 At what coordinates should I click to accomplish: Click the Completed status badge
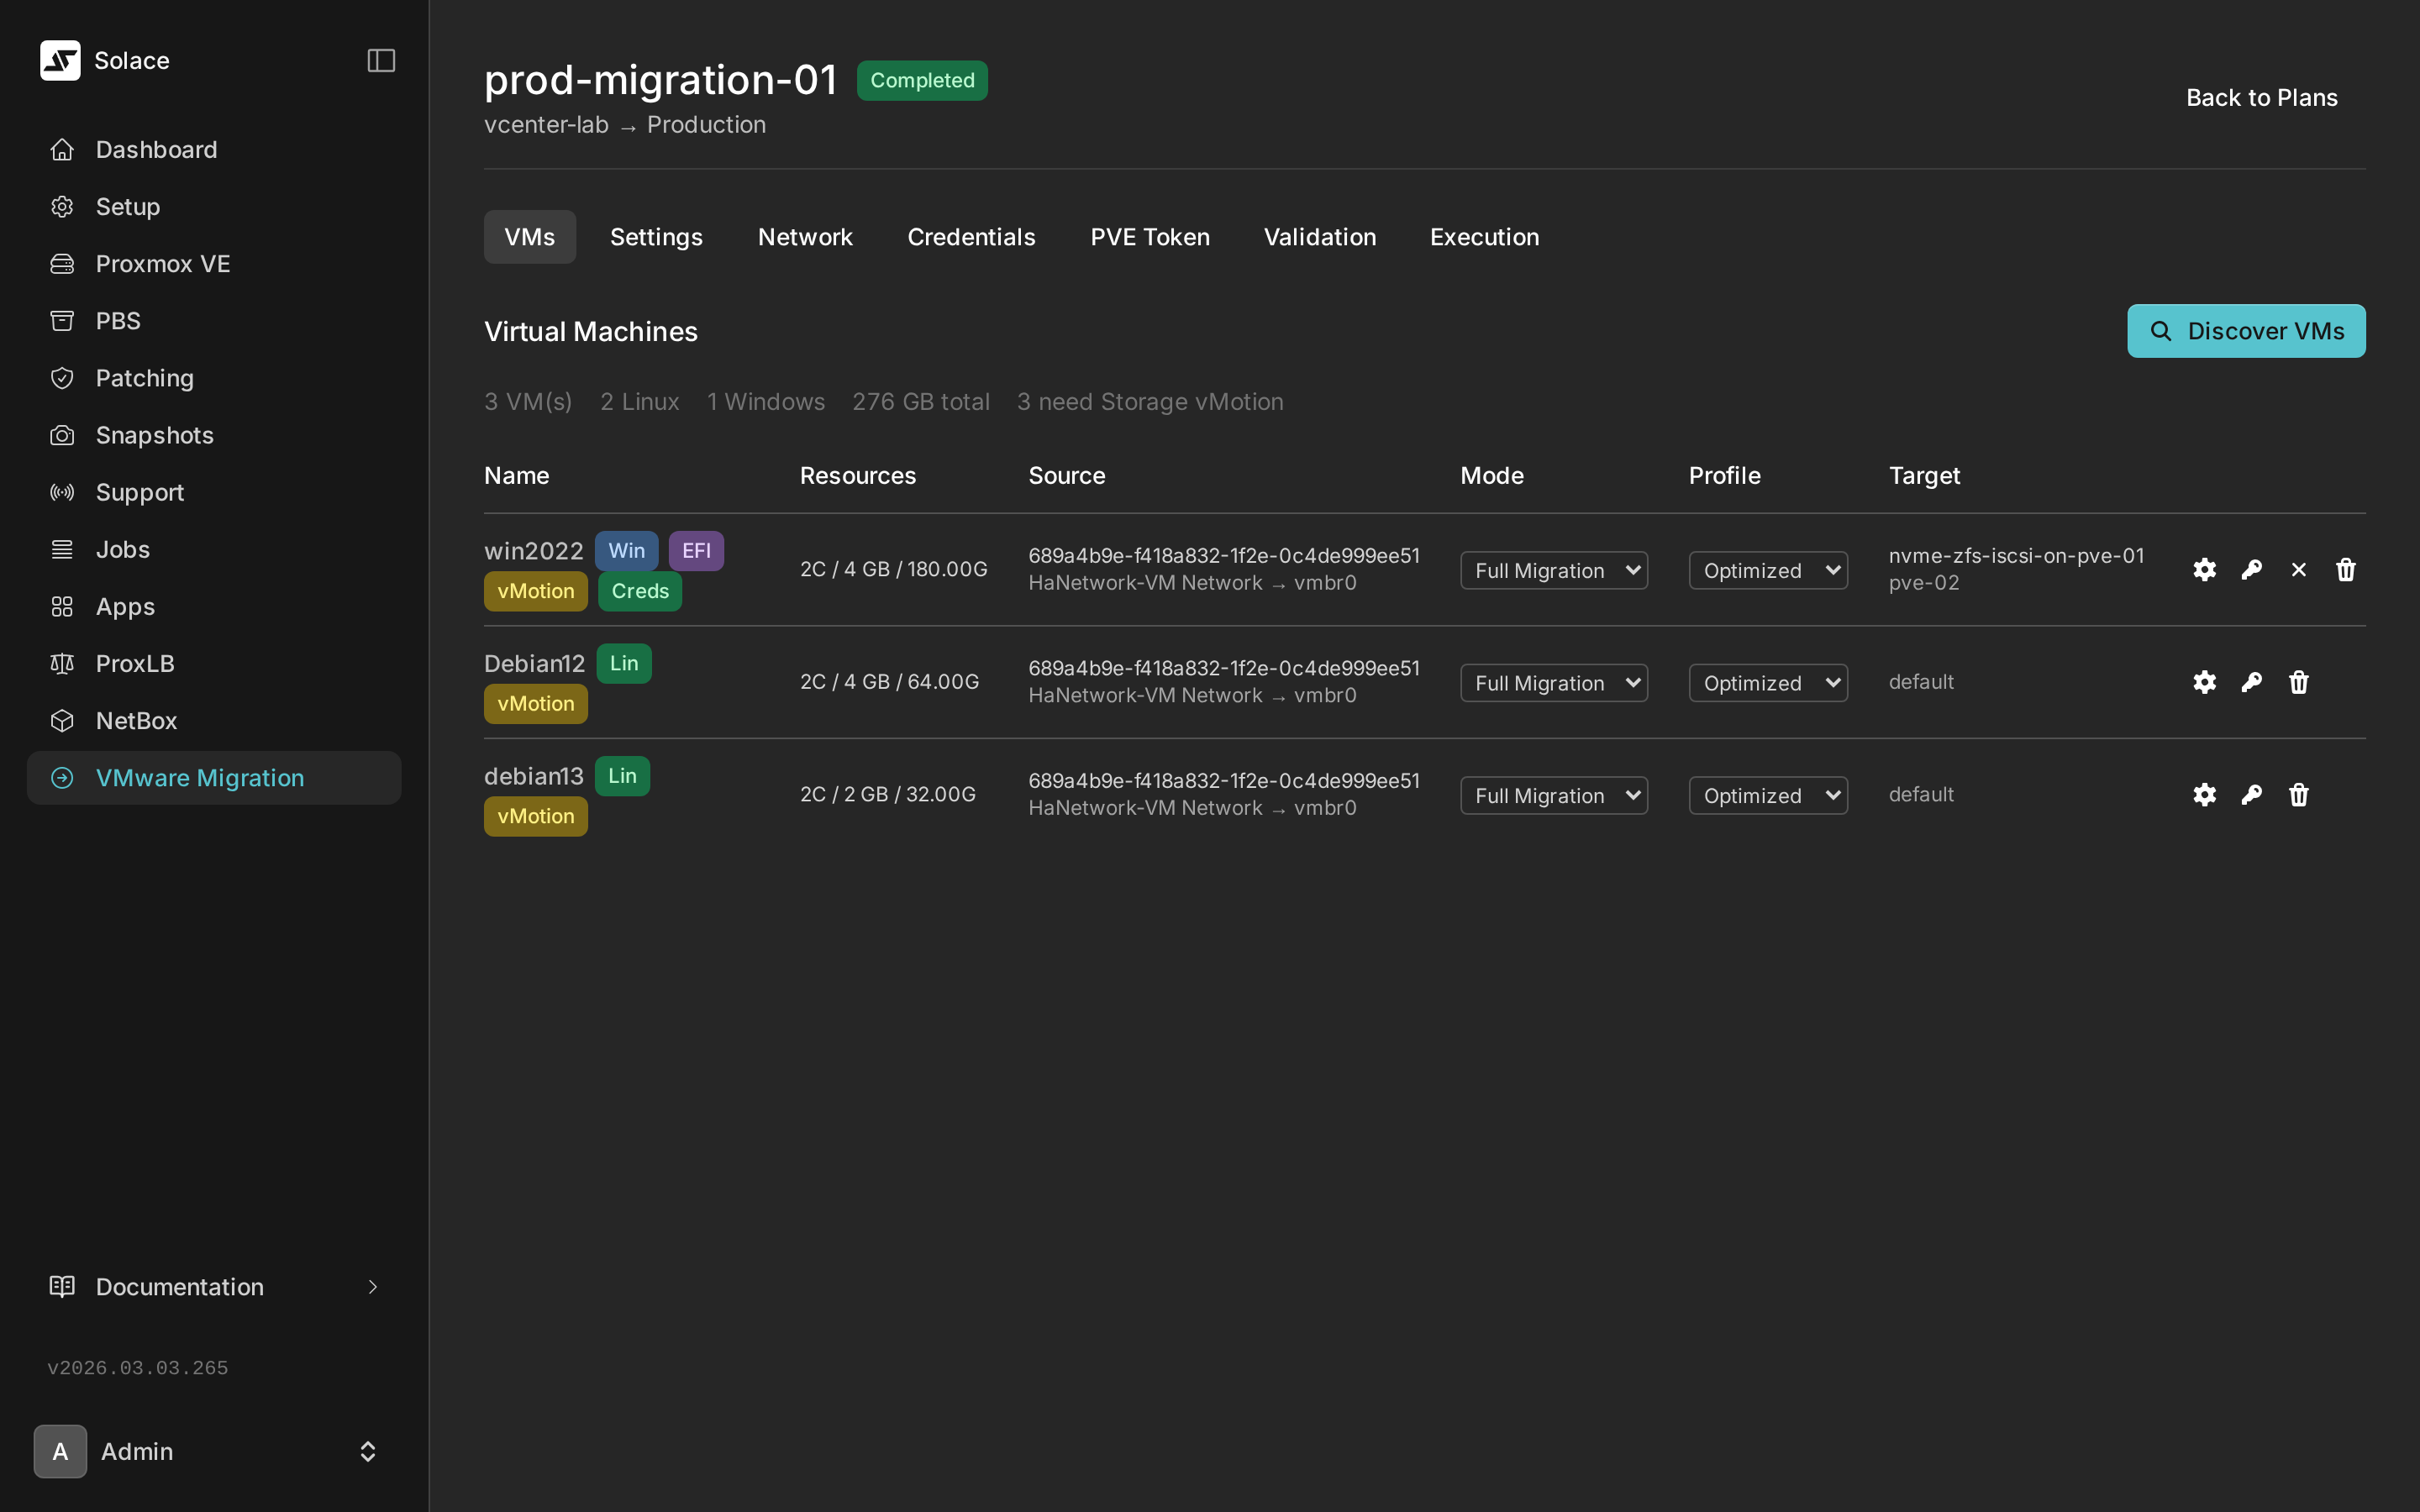click(921, 80)
